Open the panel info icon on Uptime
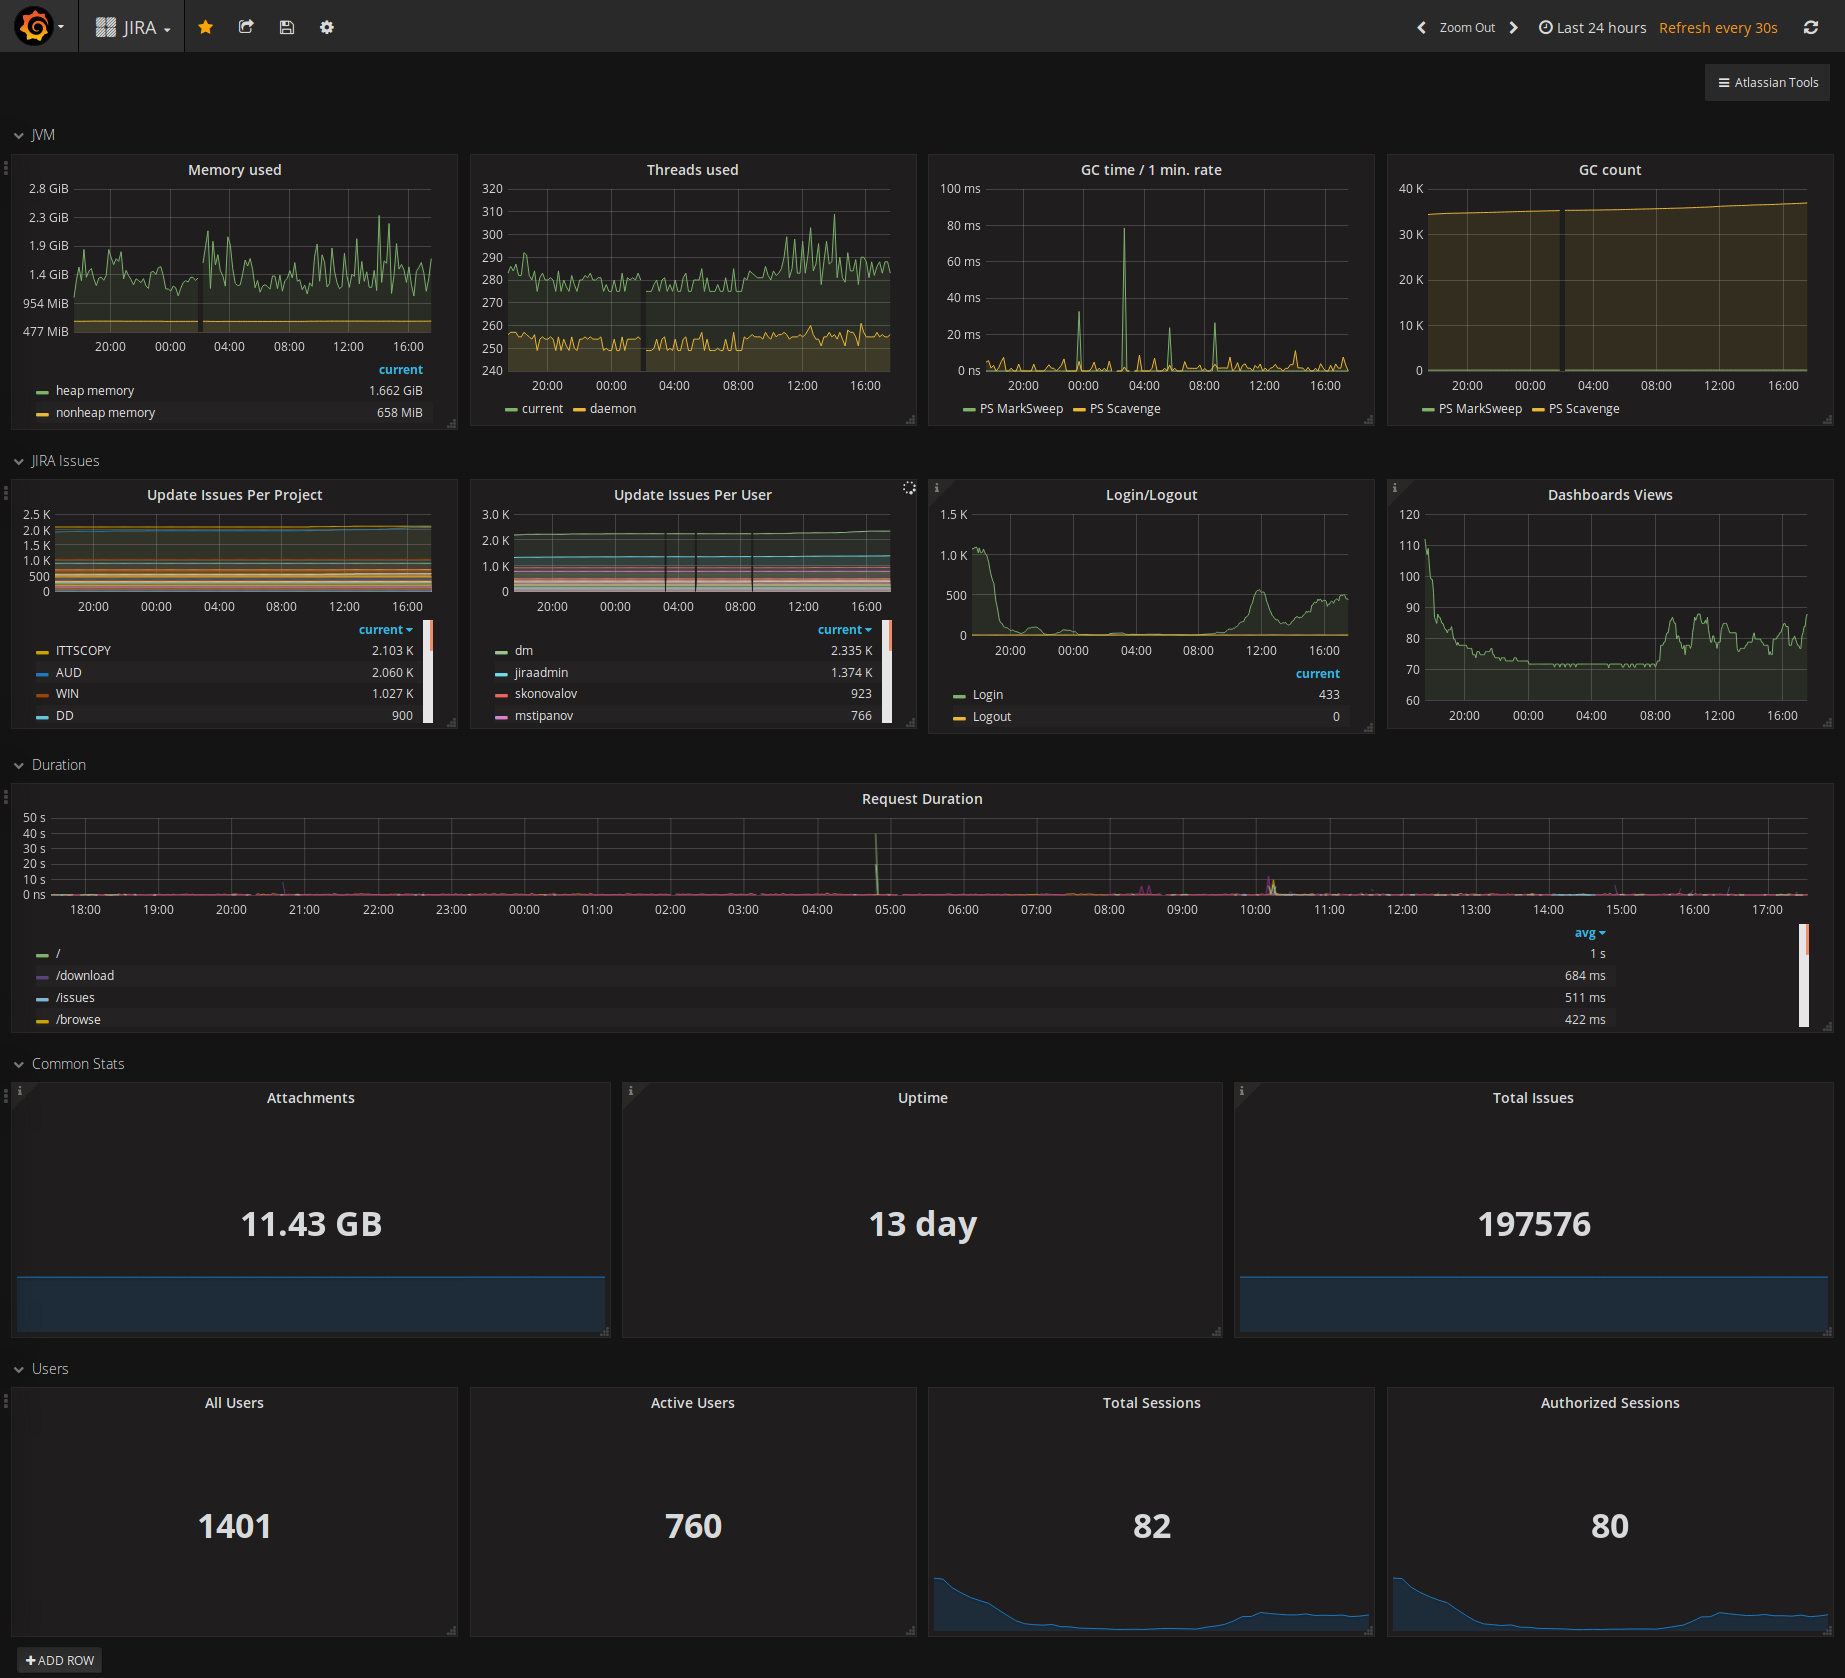The height and width of the screenshot is (1678, 1845). pyautogui.click(x=631, y=1092)
